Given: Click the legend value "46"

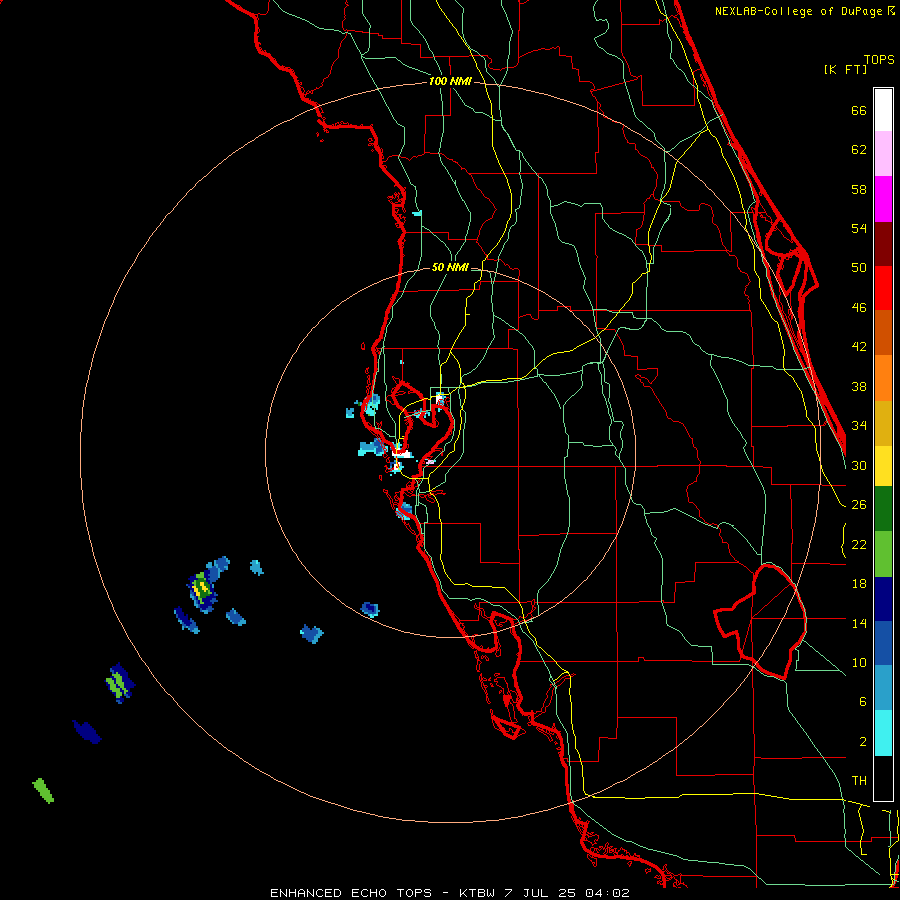Looking at the screenshot, I should coord(859,308).
